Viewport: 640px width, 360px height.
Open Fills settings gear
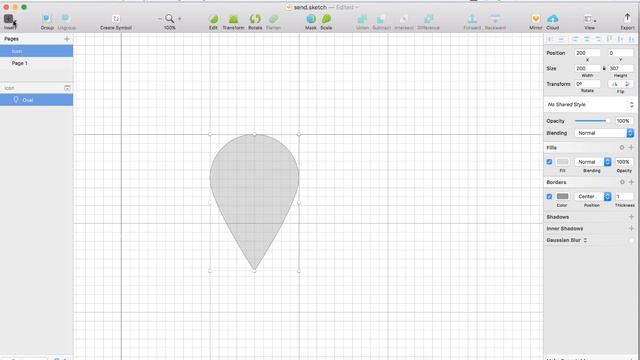622,147
